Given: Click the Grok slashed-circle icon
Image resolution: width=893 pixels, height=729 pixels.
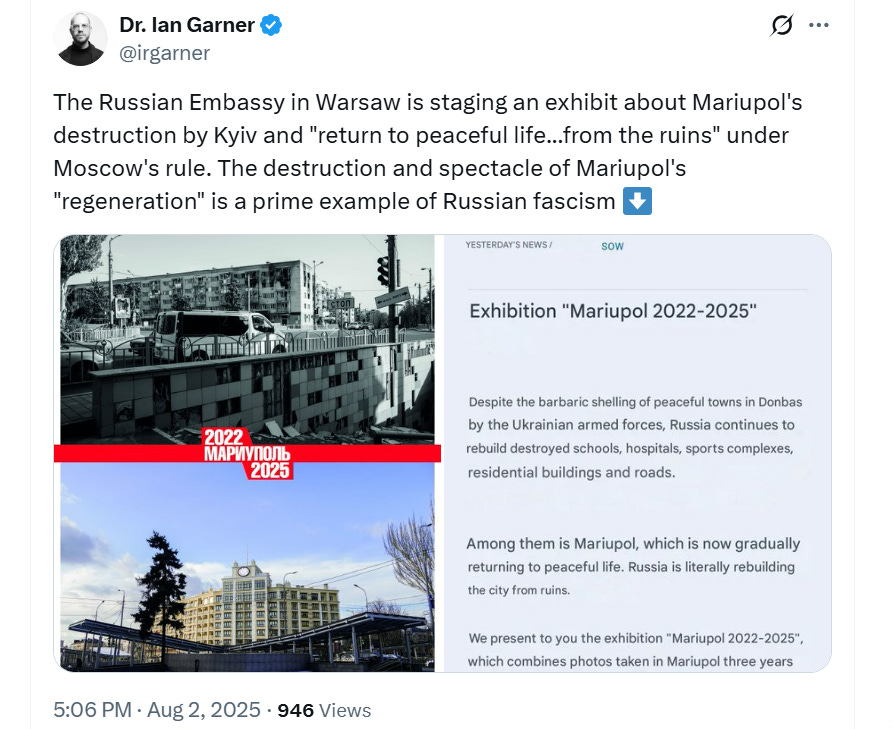Looking at the screenshot, I should tap(781, 25).
